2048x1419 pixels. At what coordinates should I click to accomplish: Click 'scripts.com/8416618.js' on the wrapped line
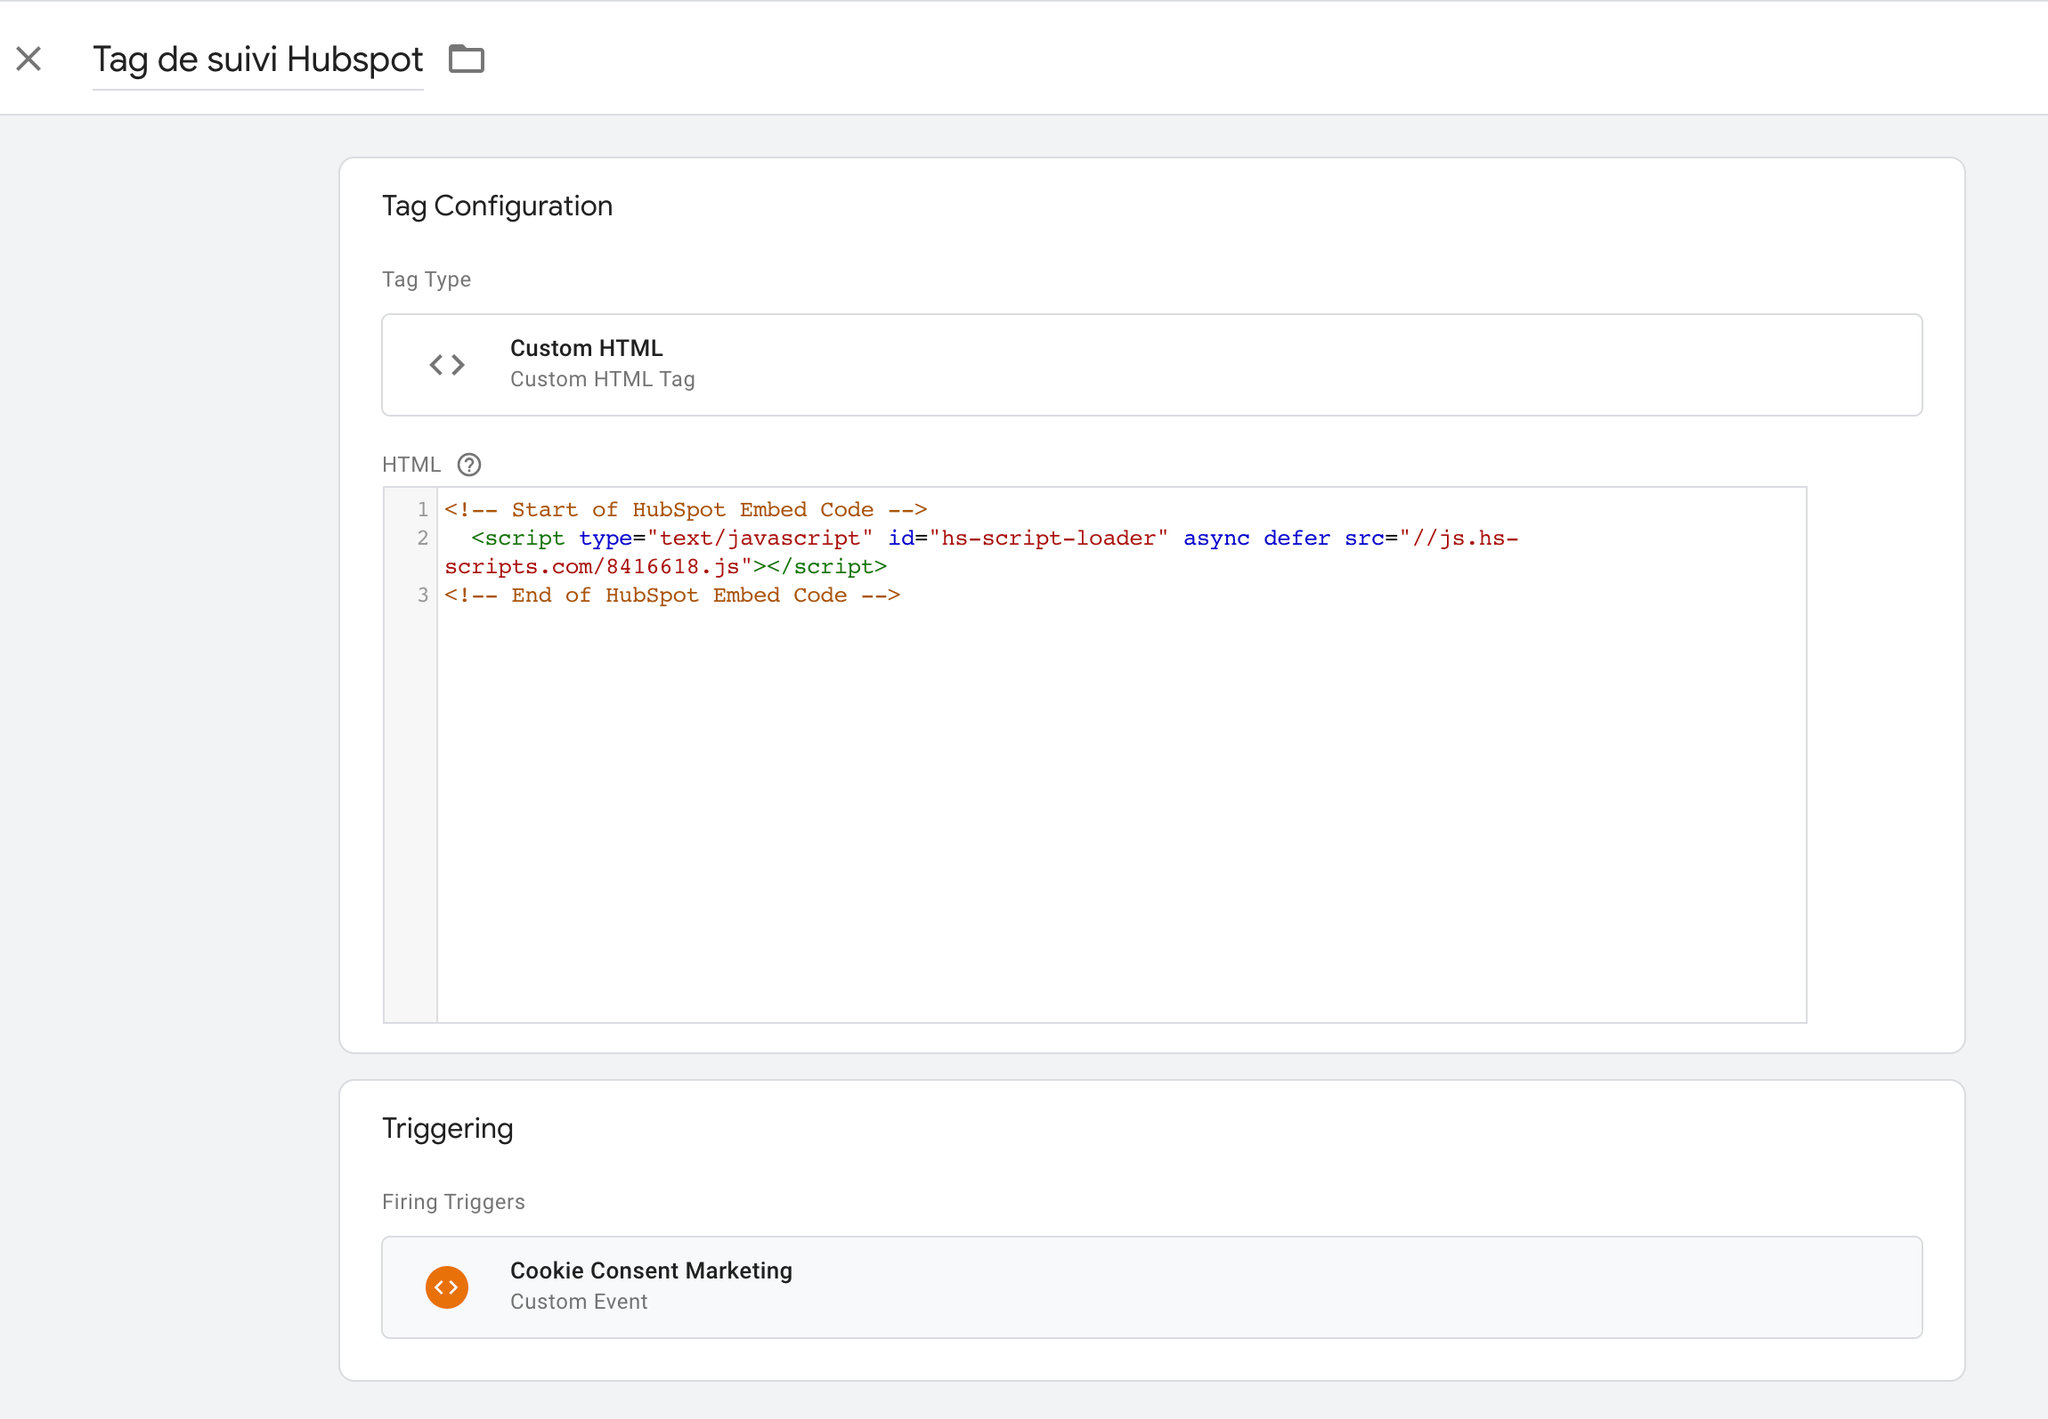pyautogui.click(x=592, y=567)
